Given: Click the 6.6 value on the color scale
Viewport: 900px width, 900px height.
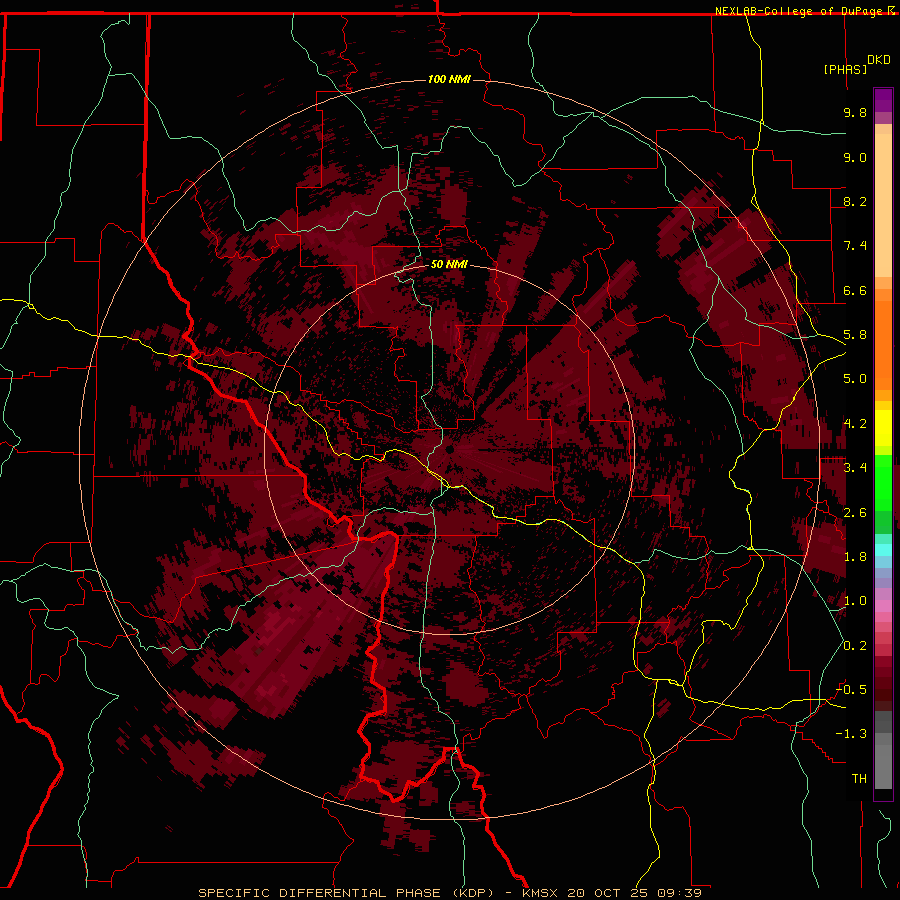Looking at the screenshot, I should [x=855, y=290].
